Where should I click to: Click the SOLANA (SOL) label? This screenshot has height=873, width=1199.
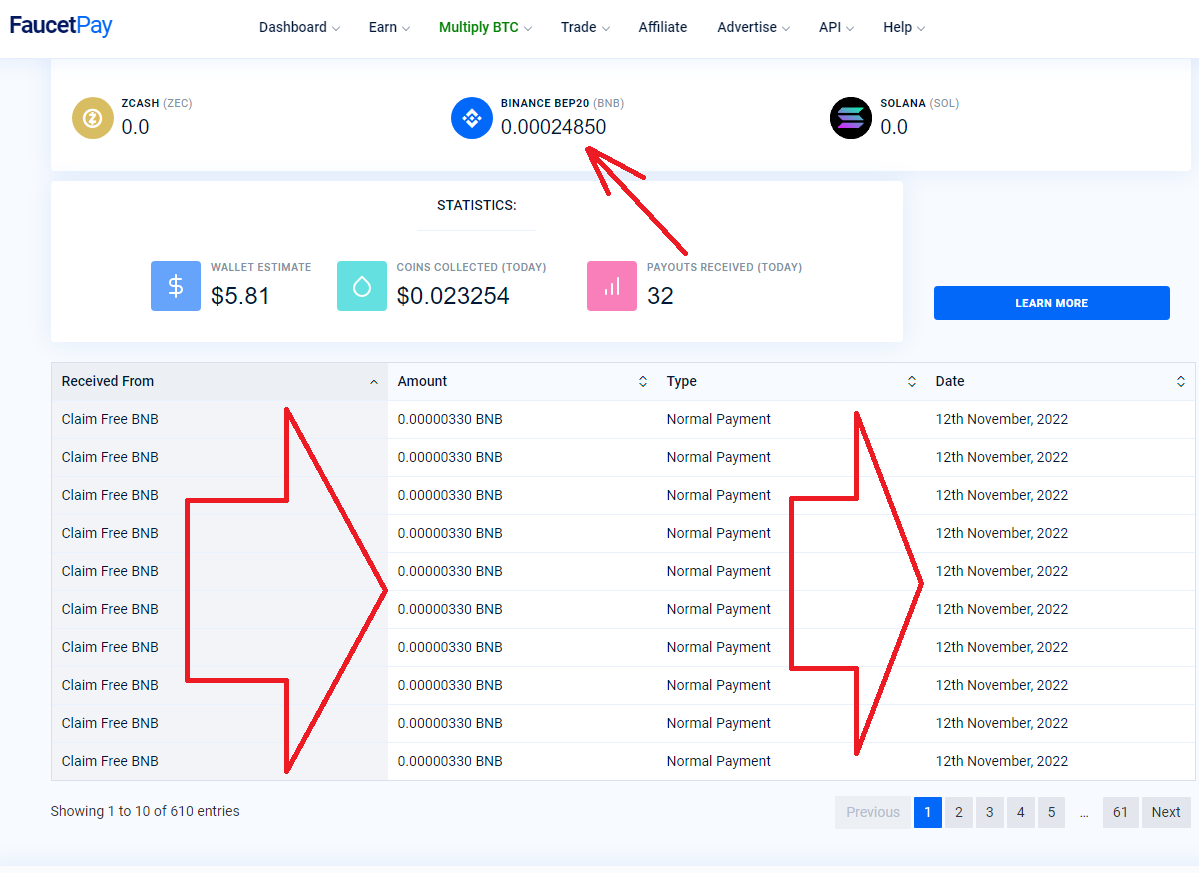(919, 103)
